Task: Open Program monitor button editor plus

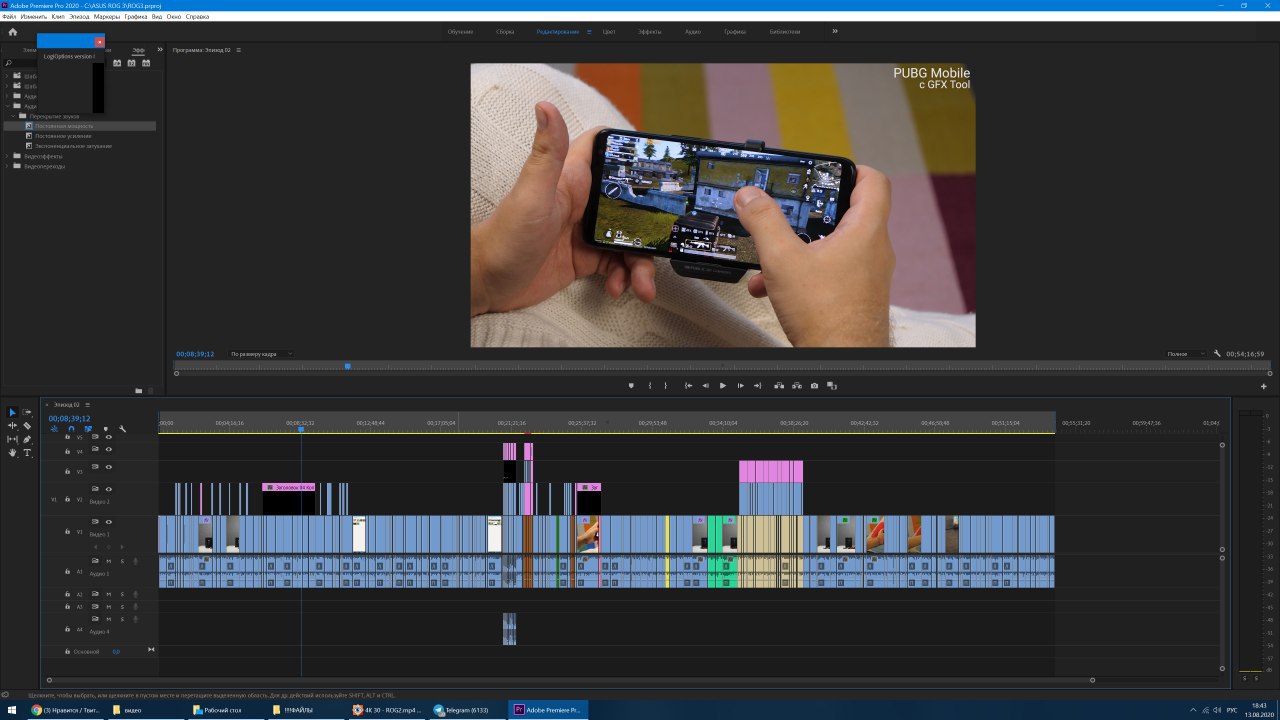Action: (1263, 386)
